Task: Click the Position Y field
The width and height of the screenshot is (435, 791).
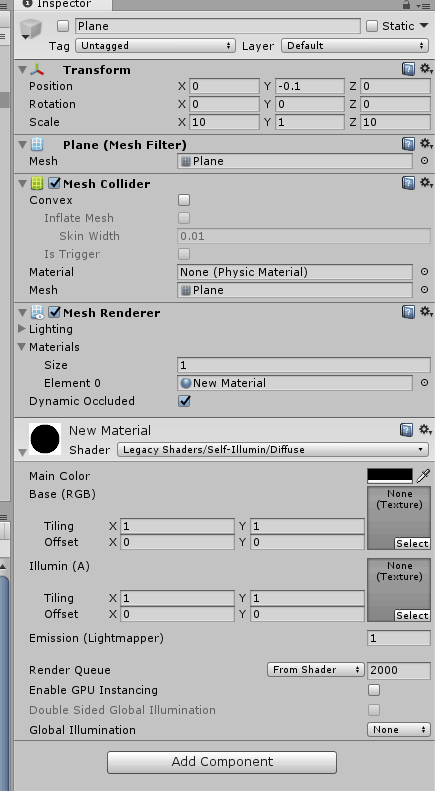Action: (310, 86)
